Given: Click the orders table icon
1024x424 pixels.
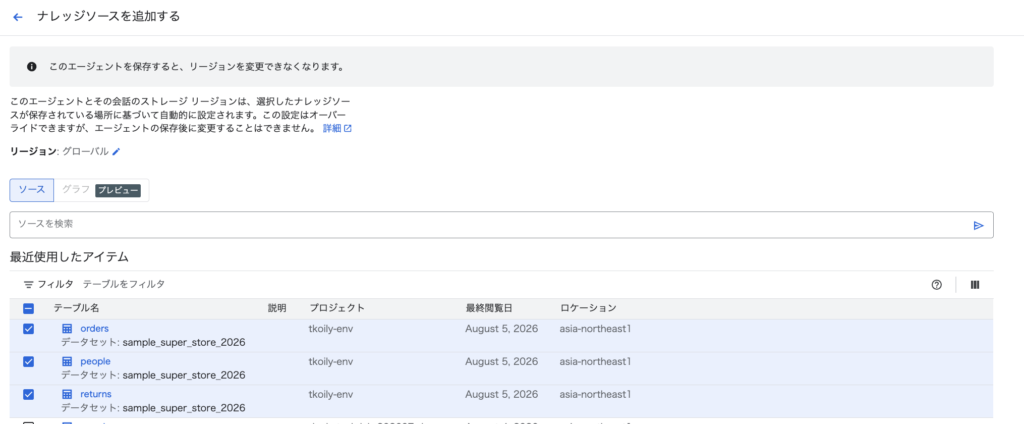Looking at the screenshot, I should coord(67,329).
